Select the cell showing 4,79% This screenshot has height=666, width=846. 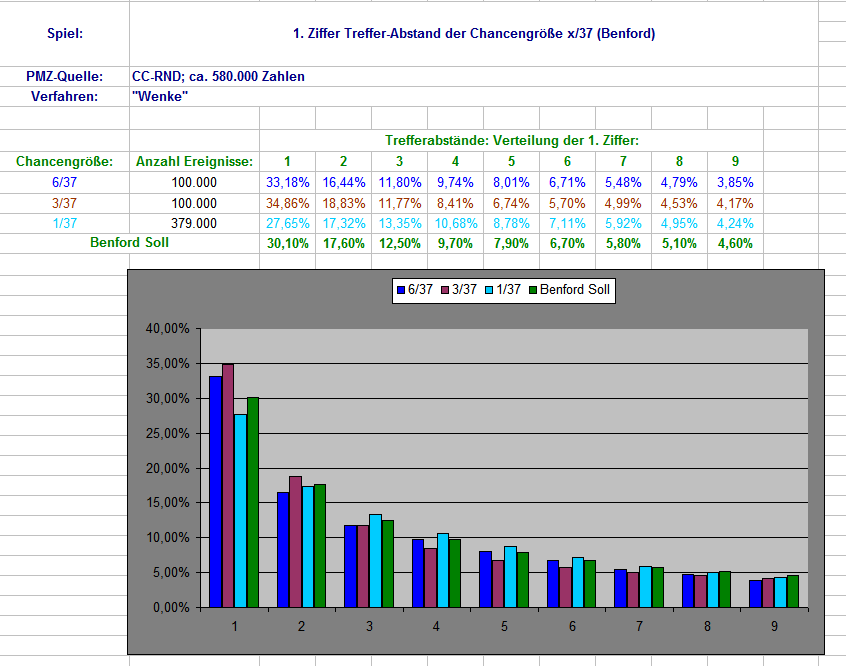679,182
